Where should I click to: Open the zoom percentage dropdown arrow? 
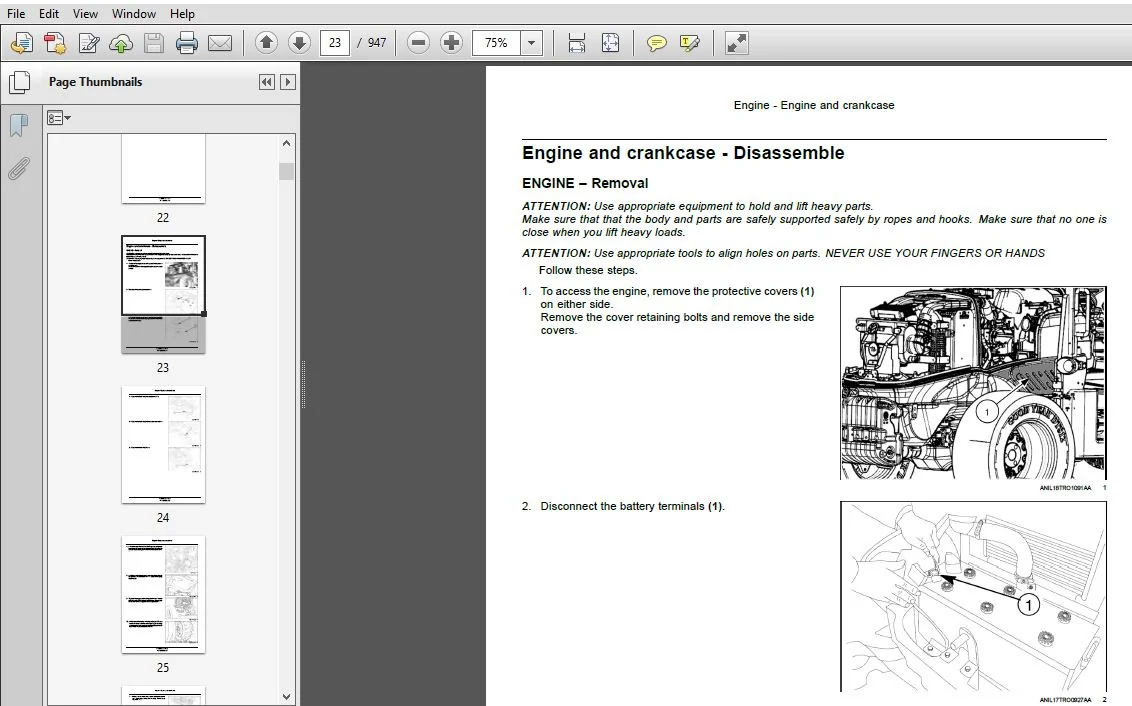531,43
